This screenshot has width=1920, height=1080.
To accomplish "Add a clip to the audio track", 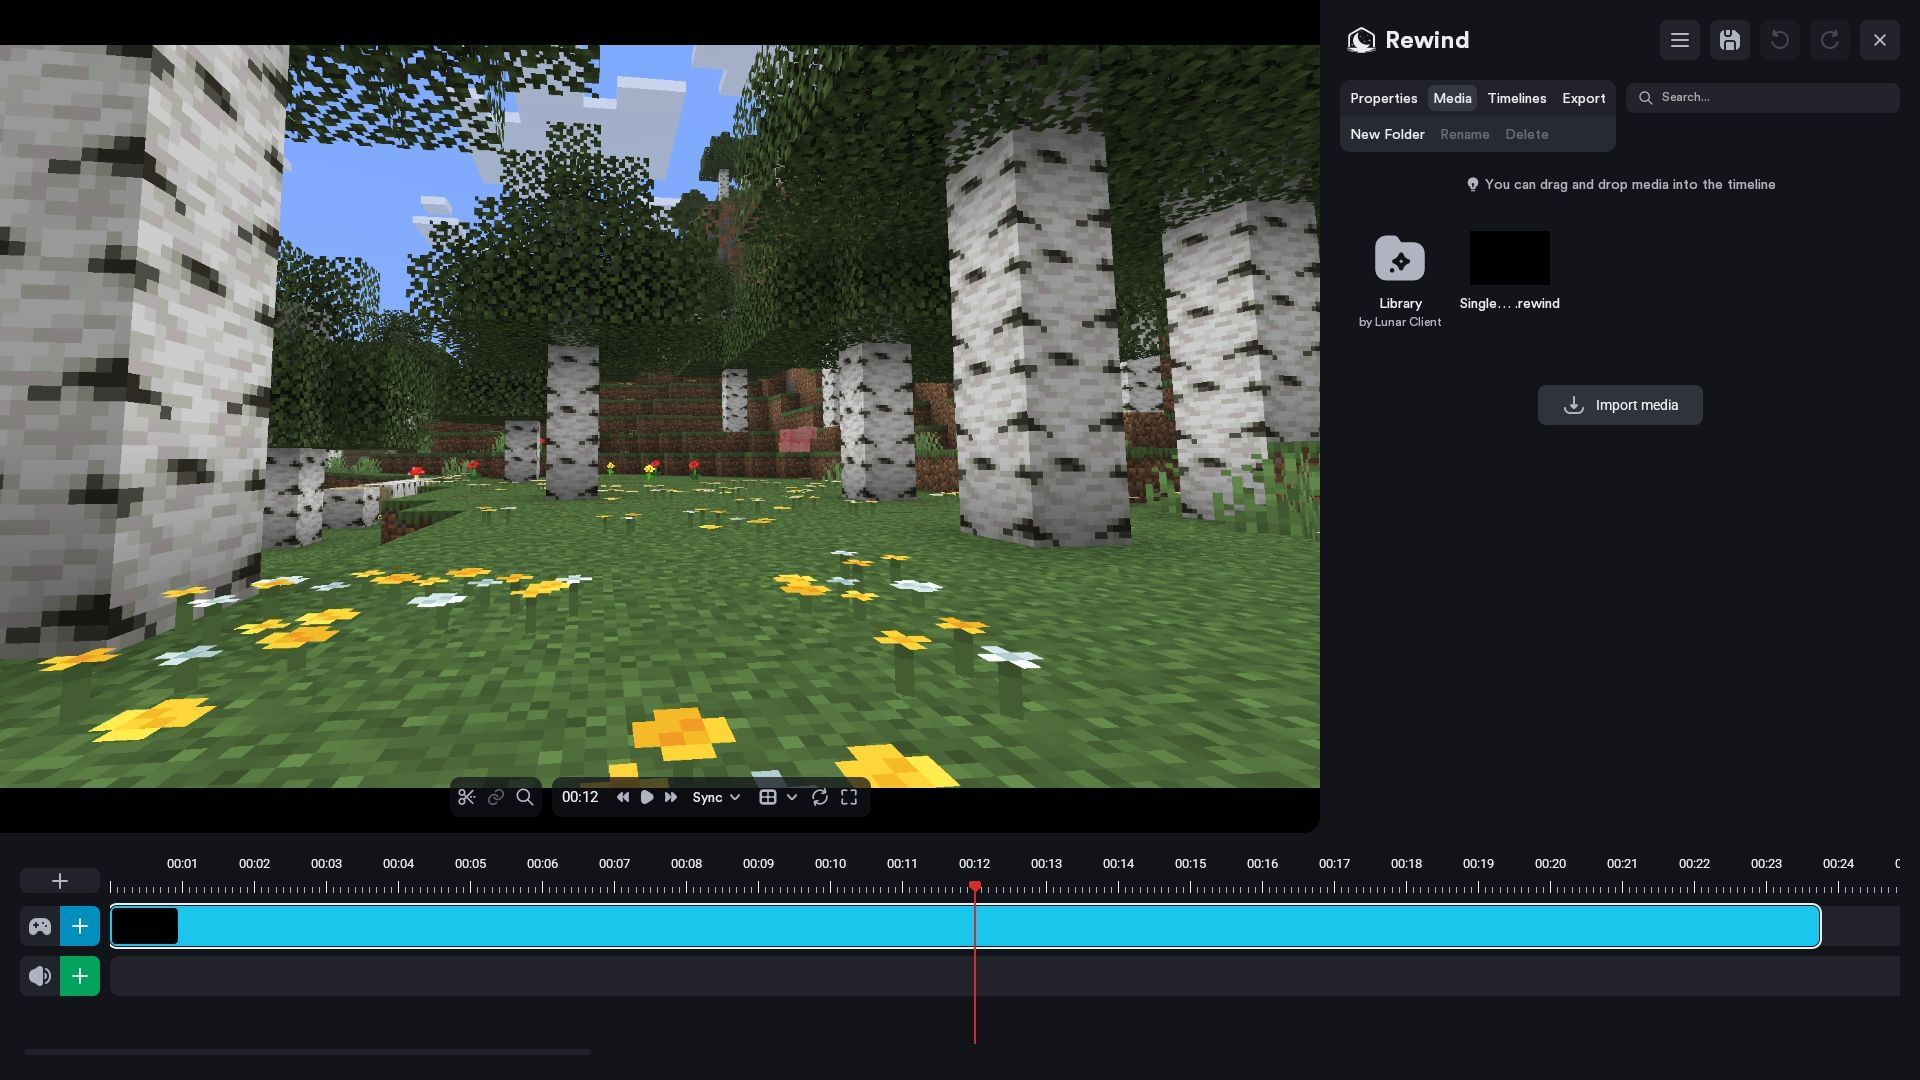I will (80, 976).
